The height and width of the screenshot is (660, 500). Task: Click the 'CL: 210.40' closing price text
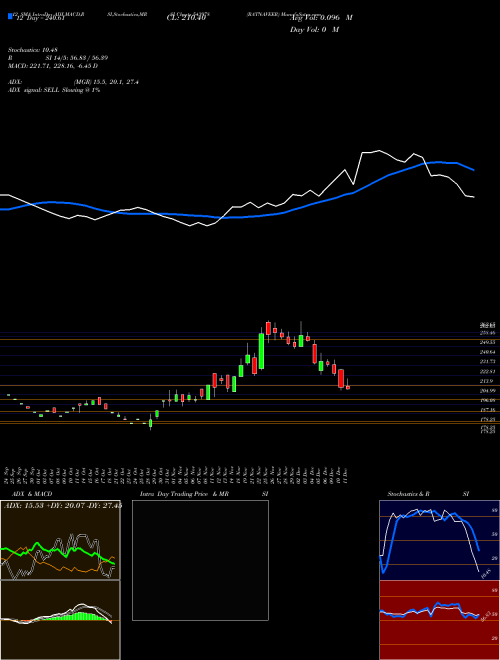[x=188, y=18]
